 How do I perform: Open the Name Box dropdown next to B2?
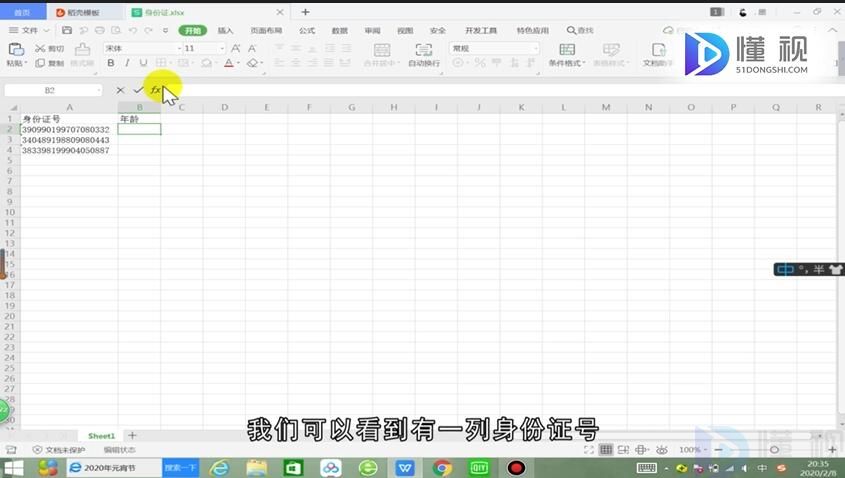pyautogui.click(x=99, y=91)
